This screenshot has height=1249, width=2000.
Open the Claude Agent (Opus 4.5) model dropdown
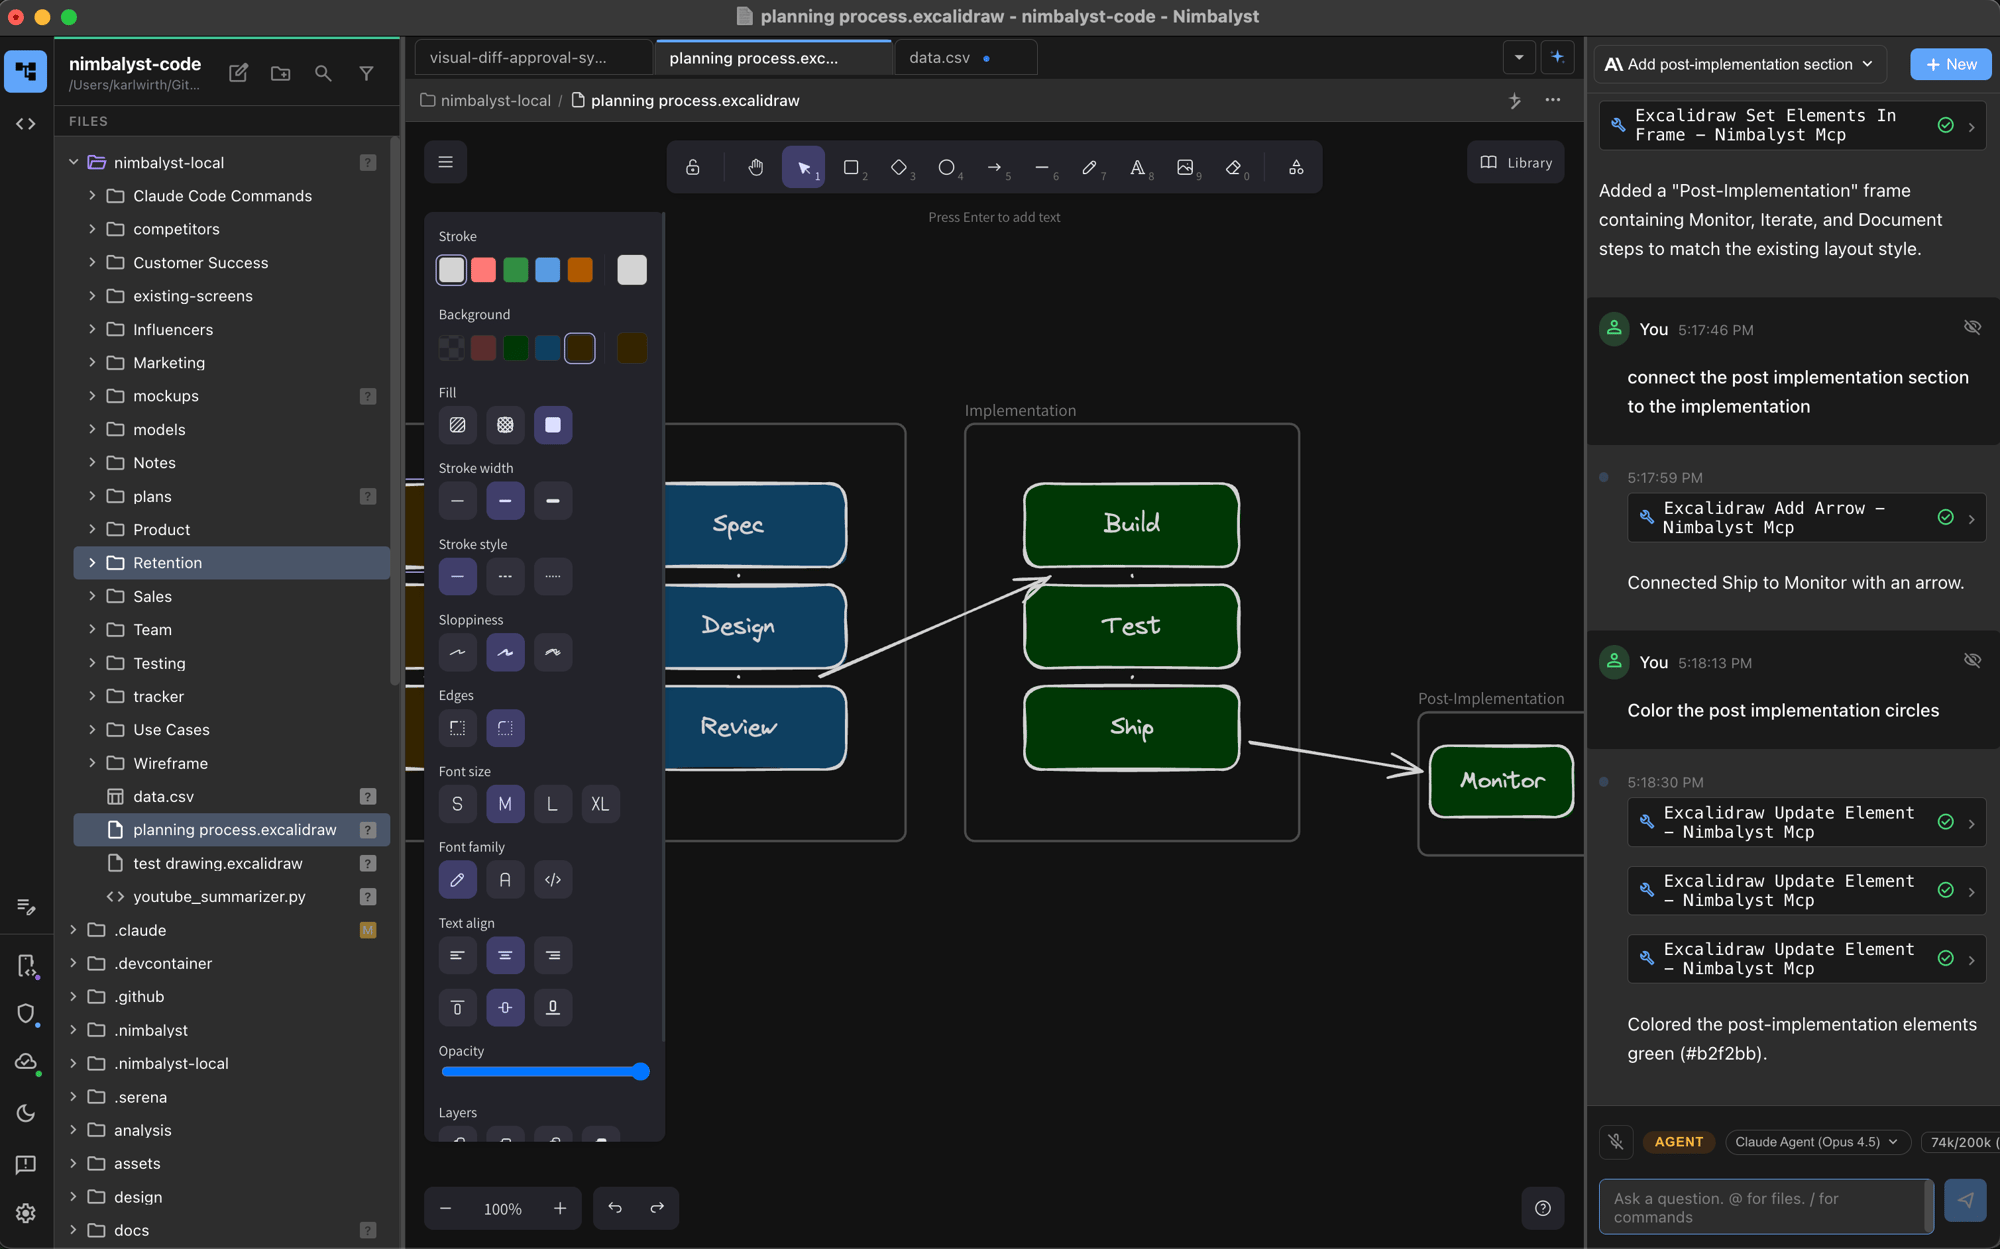[1817, 1141]
